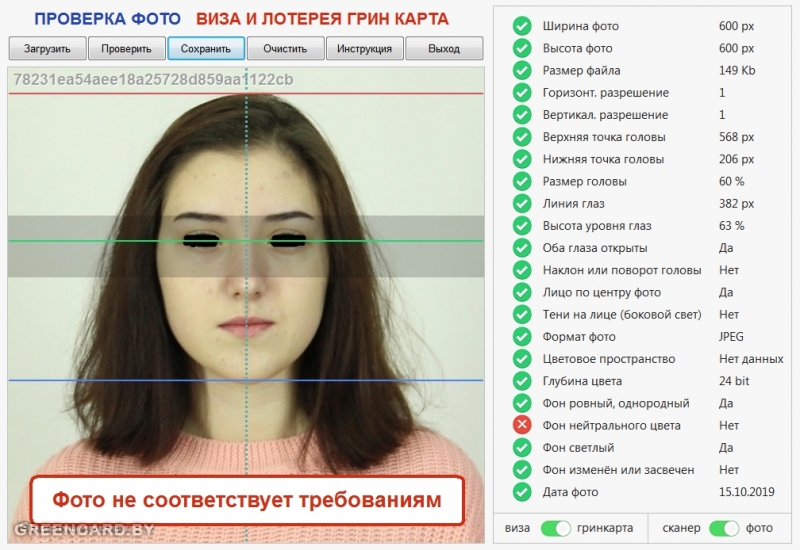The image size is (800, 550).
Task: Click the Глубина цвета label
Action: point(582,381)
